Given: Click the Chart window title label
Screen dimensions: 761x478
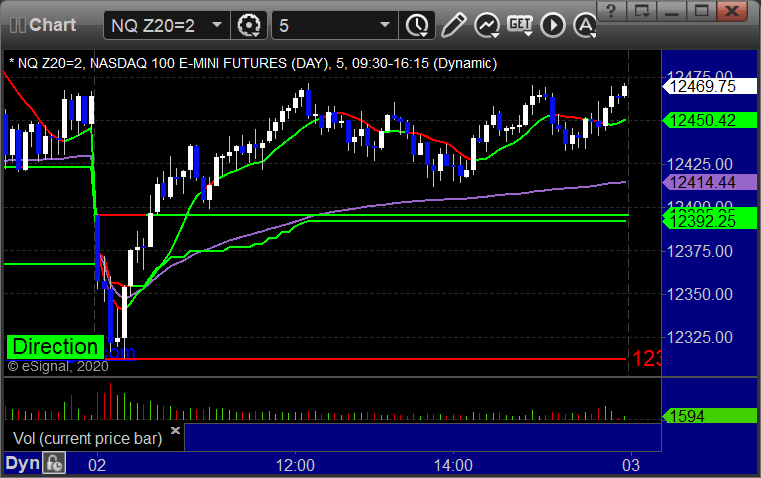Looking at the screenshot, I should (52, 25).
